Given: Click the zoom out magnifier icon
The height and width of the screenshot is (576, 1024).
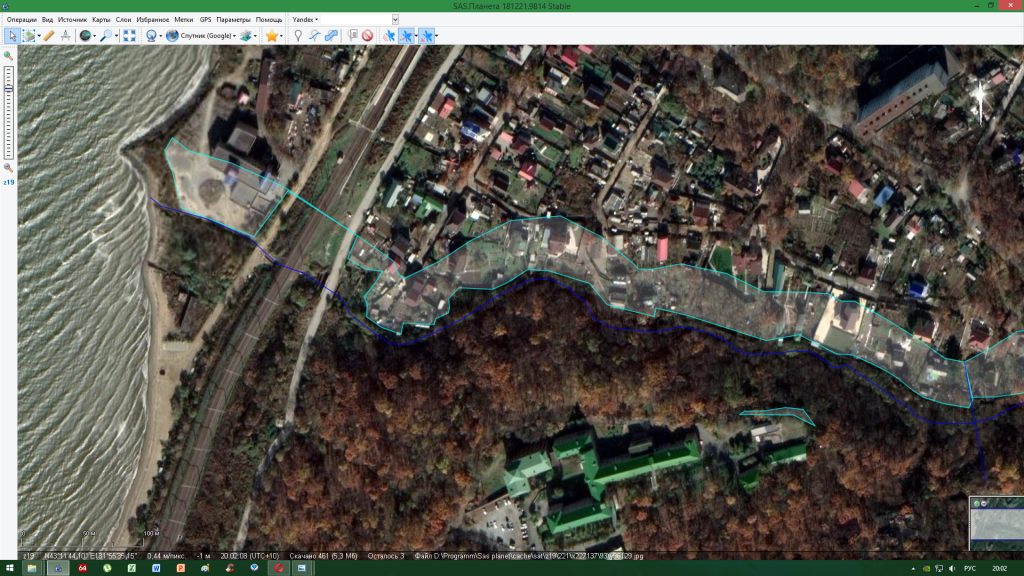Looking at the screenshot, I should point(9,168).
